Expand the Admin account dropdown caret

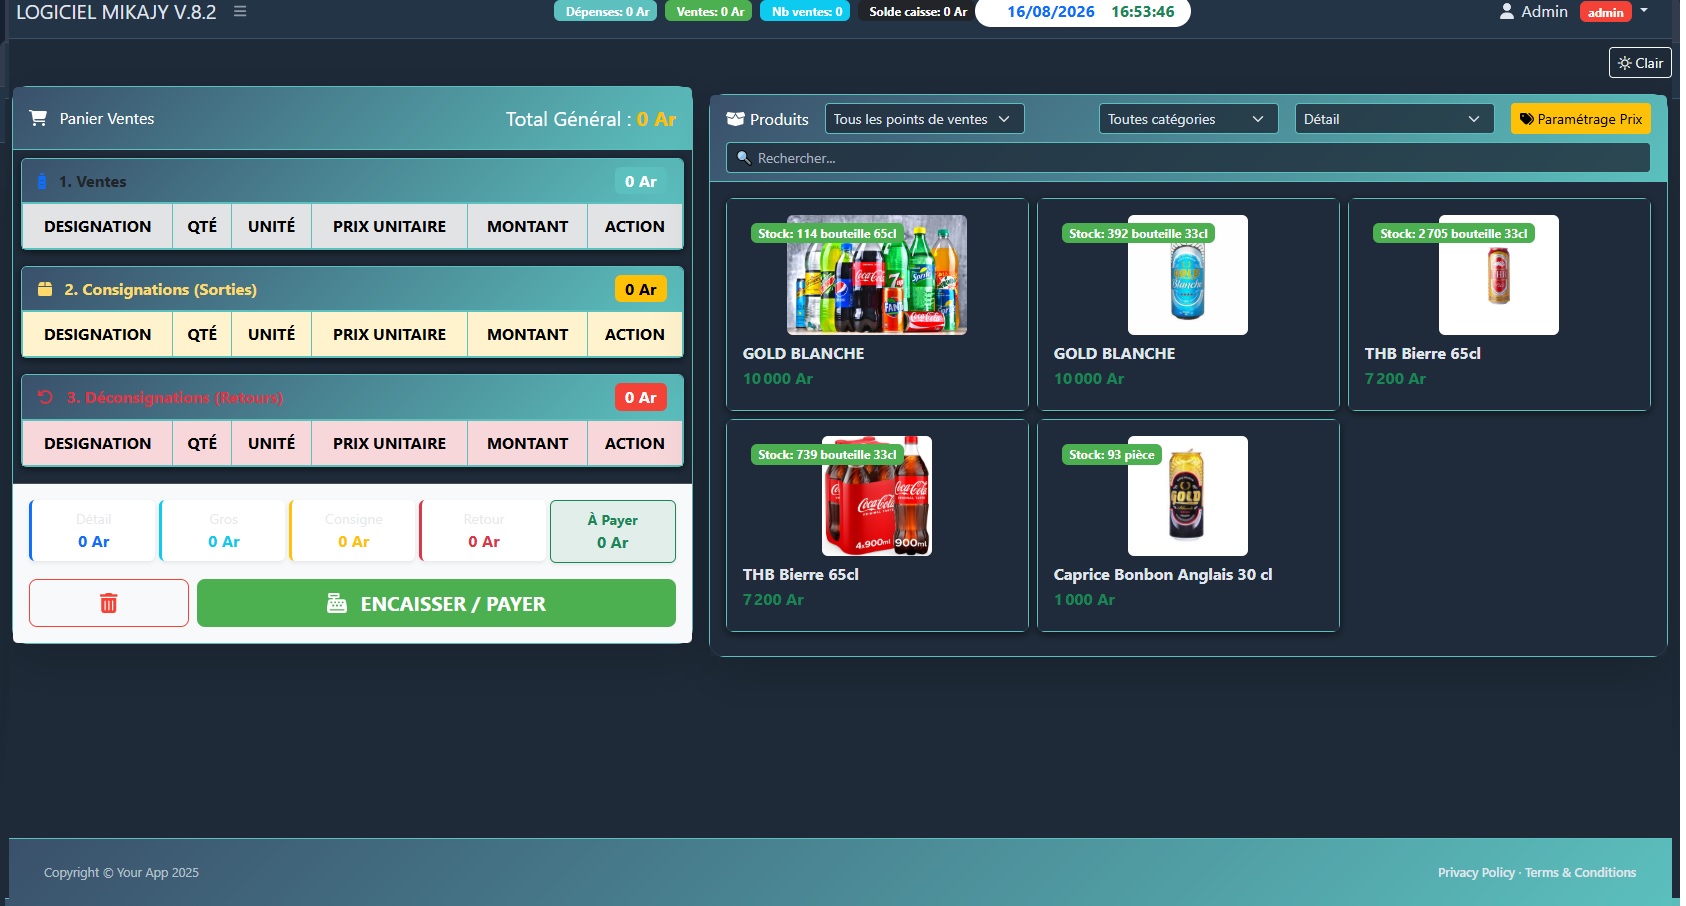pos(1644,11)
